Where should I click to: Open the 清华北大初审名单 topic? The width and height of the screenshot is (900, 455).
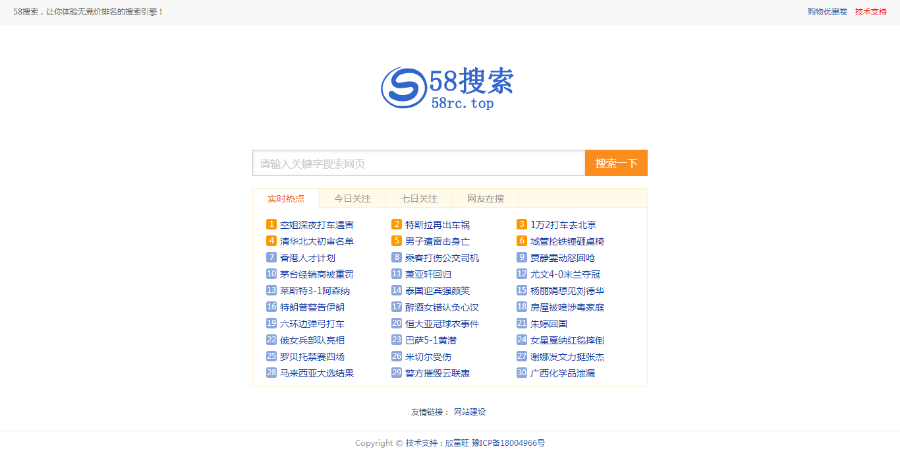click(317, 241)
